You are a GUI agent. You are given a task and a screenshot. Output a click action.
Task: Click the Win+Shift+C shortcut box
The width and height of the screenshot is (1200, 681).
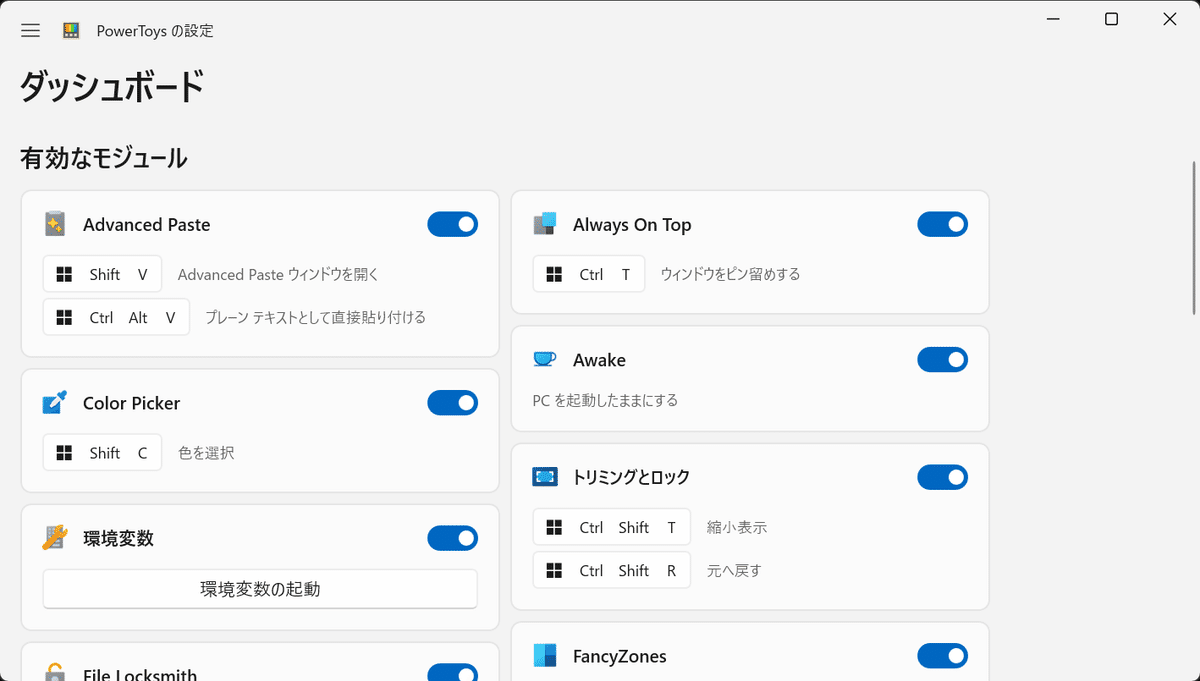coord(102,453)
